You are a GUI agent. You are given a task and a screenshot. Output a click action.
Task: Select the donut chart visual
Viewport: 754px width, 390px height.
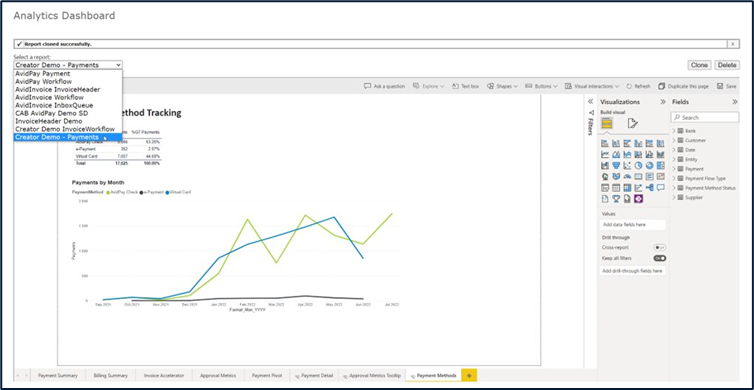(650, 165)
